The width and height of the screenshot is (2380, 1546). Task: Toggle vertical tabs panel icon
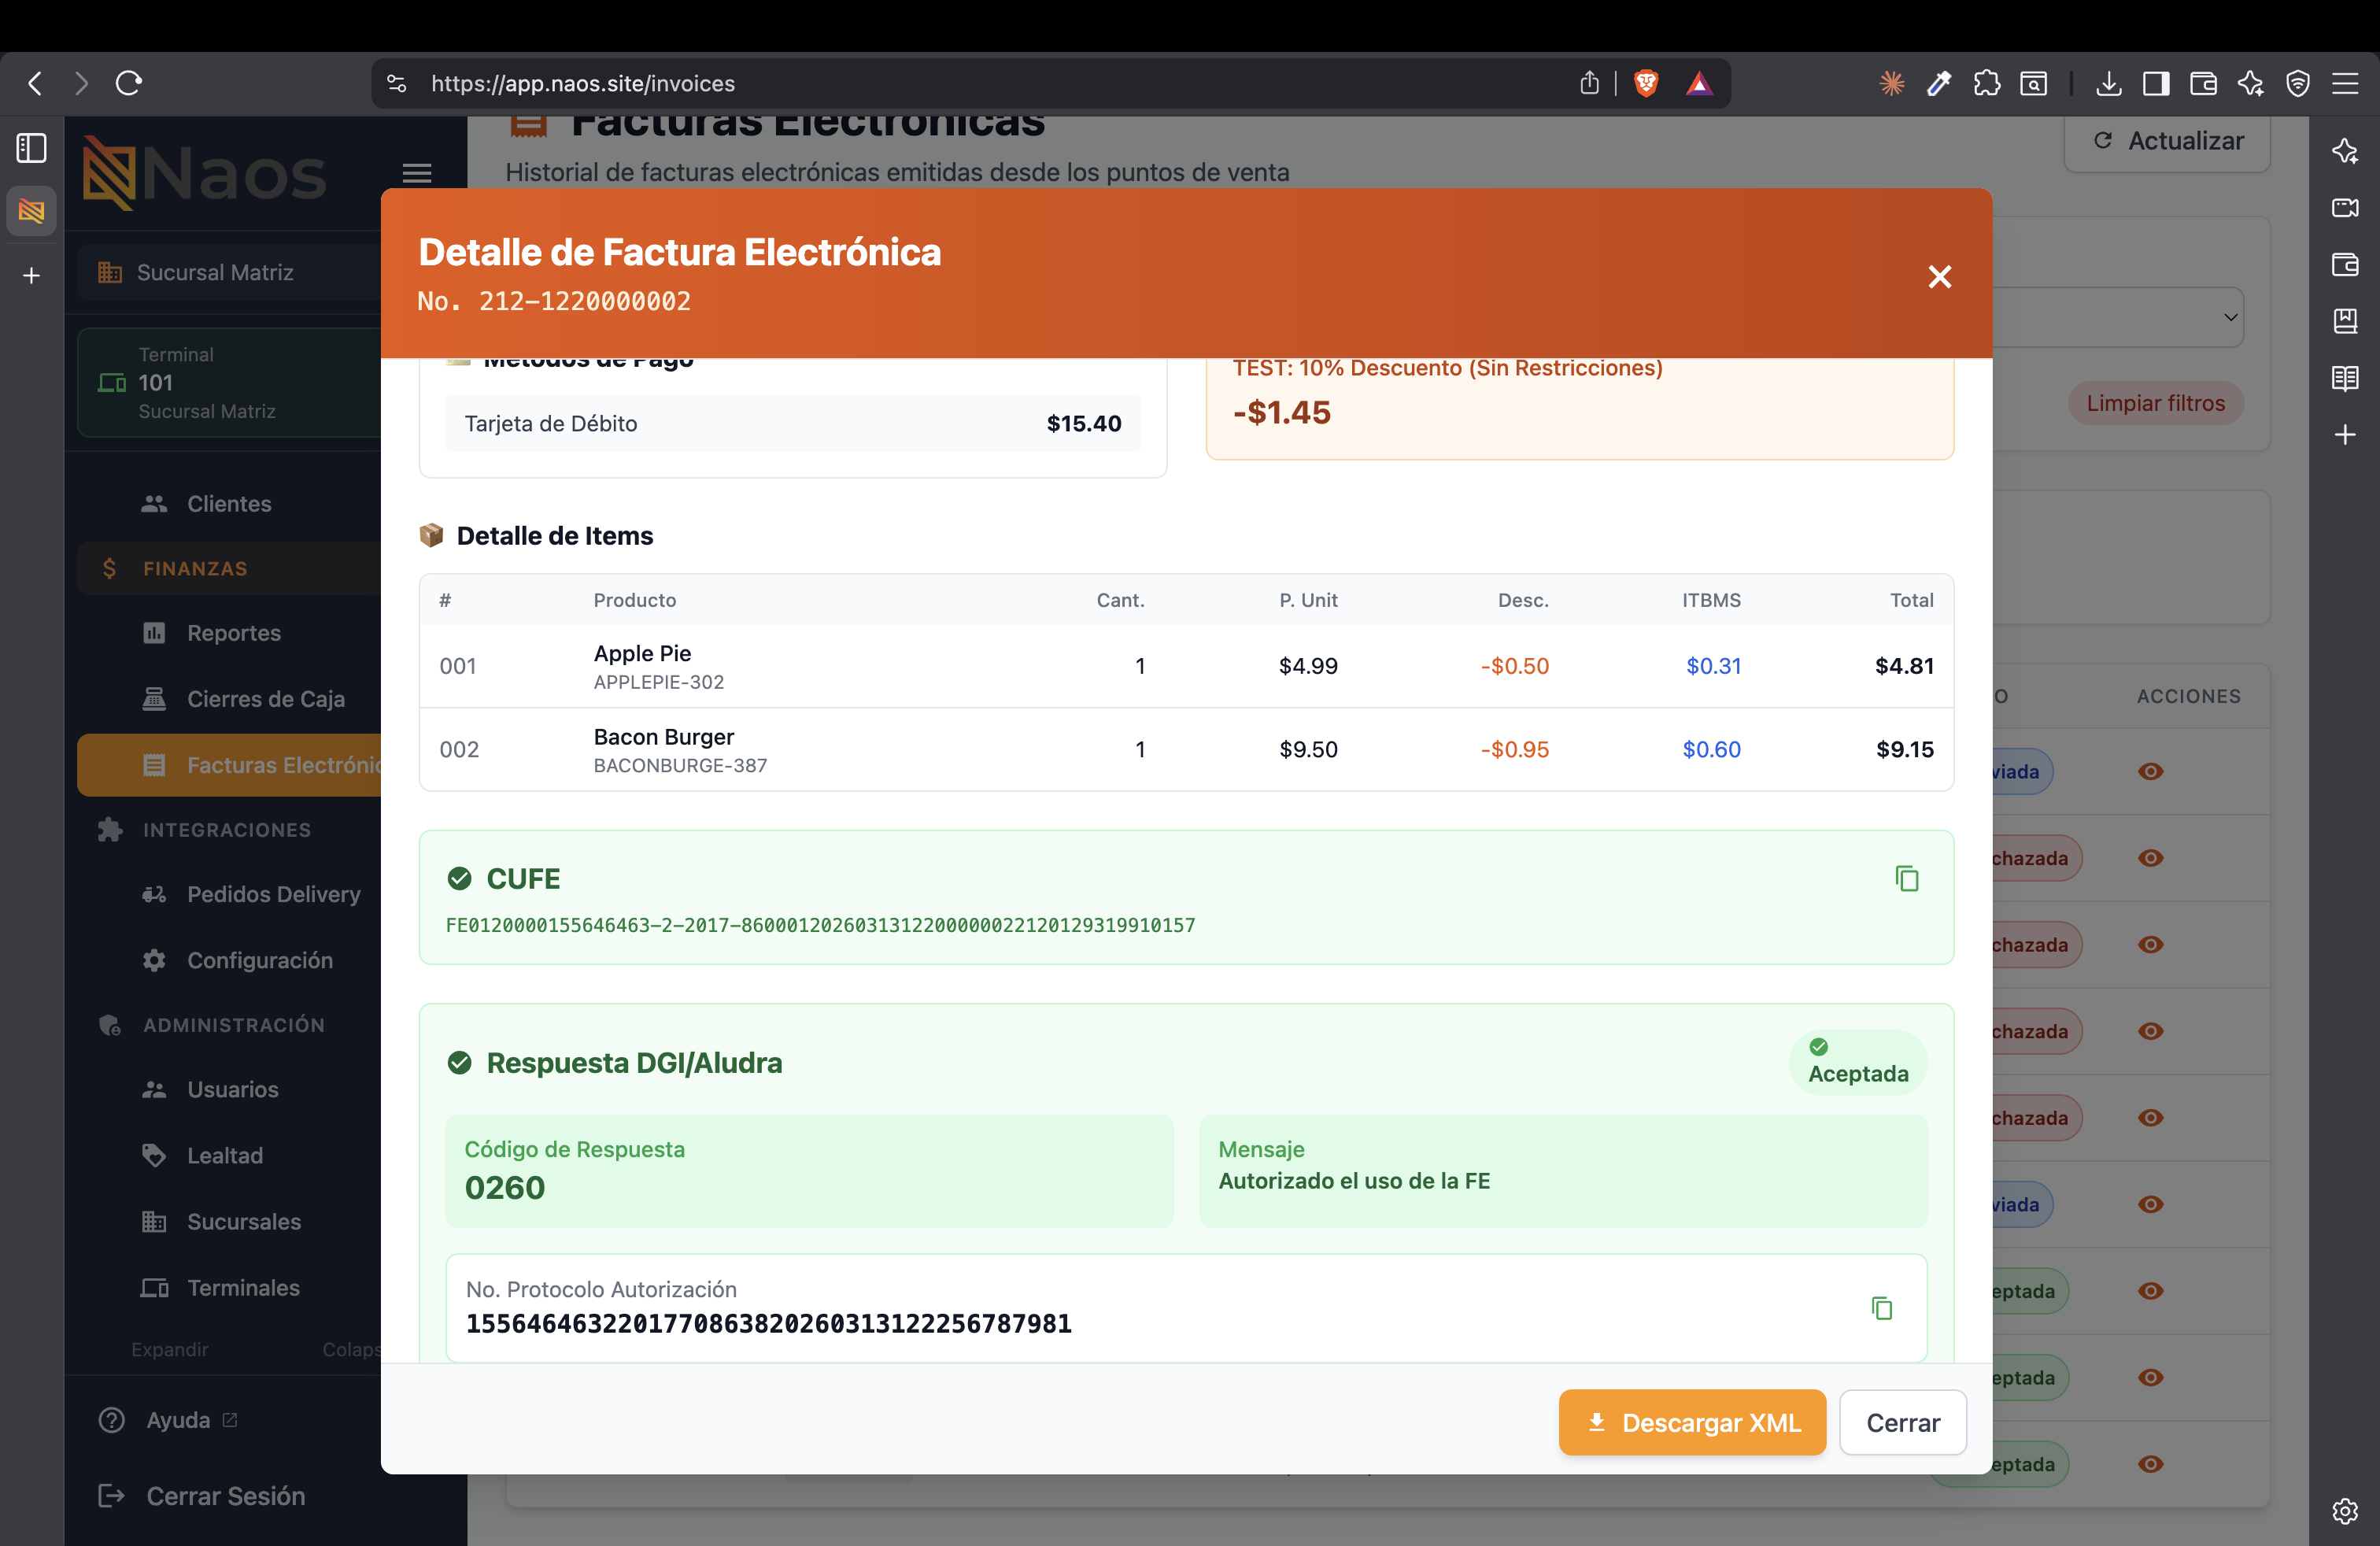pyautogui.click(x=32, y=148)
